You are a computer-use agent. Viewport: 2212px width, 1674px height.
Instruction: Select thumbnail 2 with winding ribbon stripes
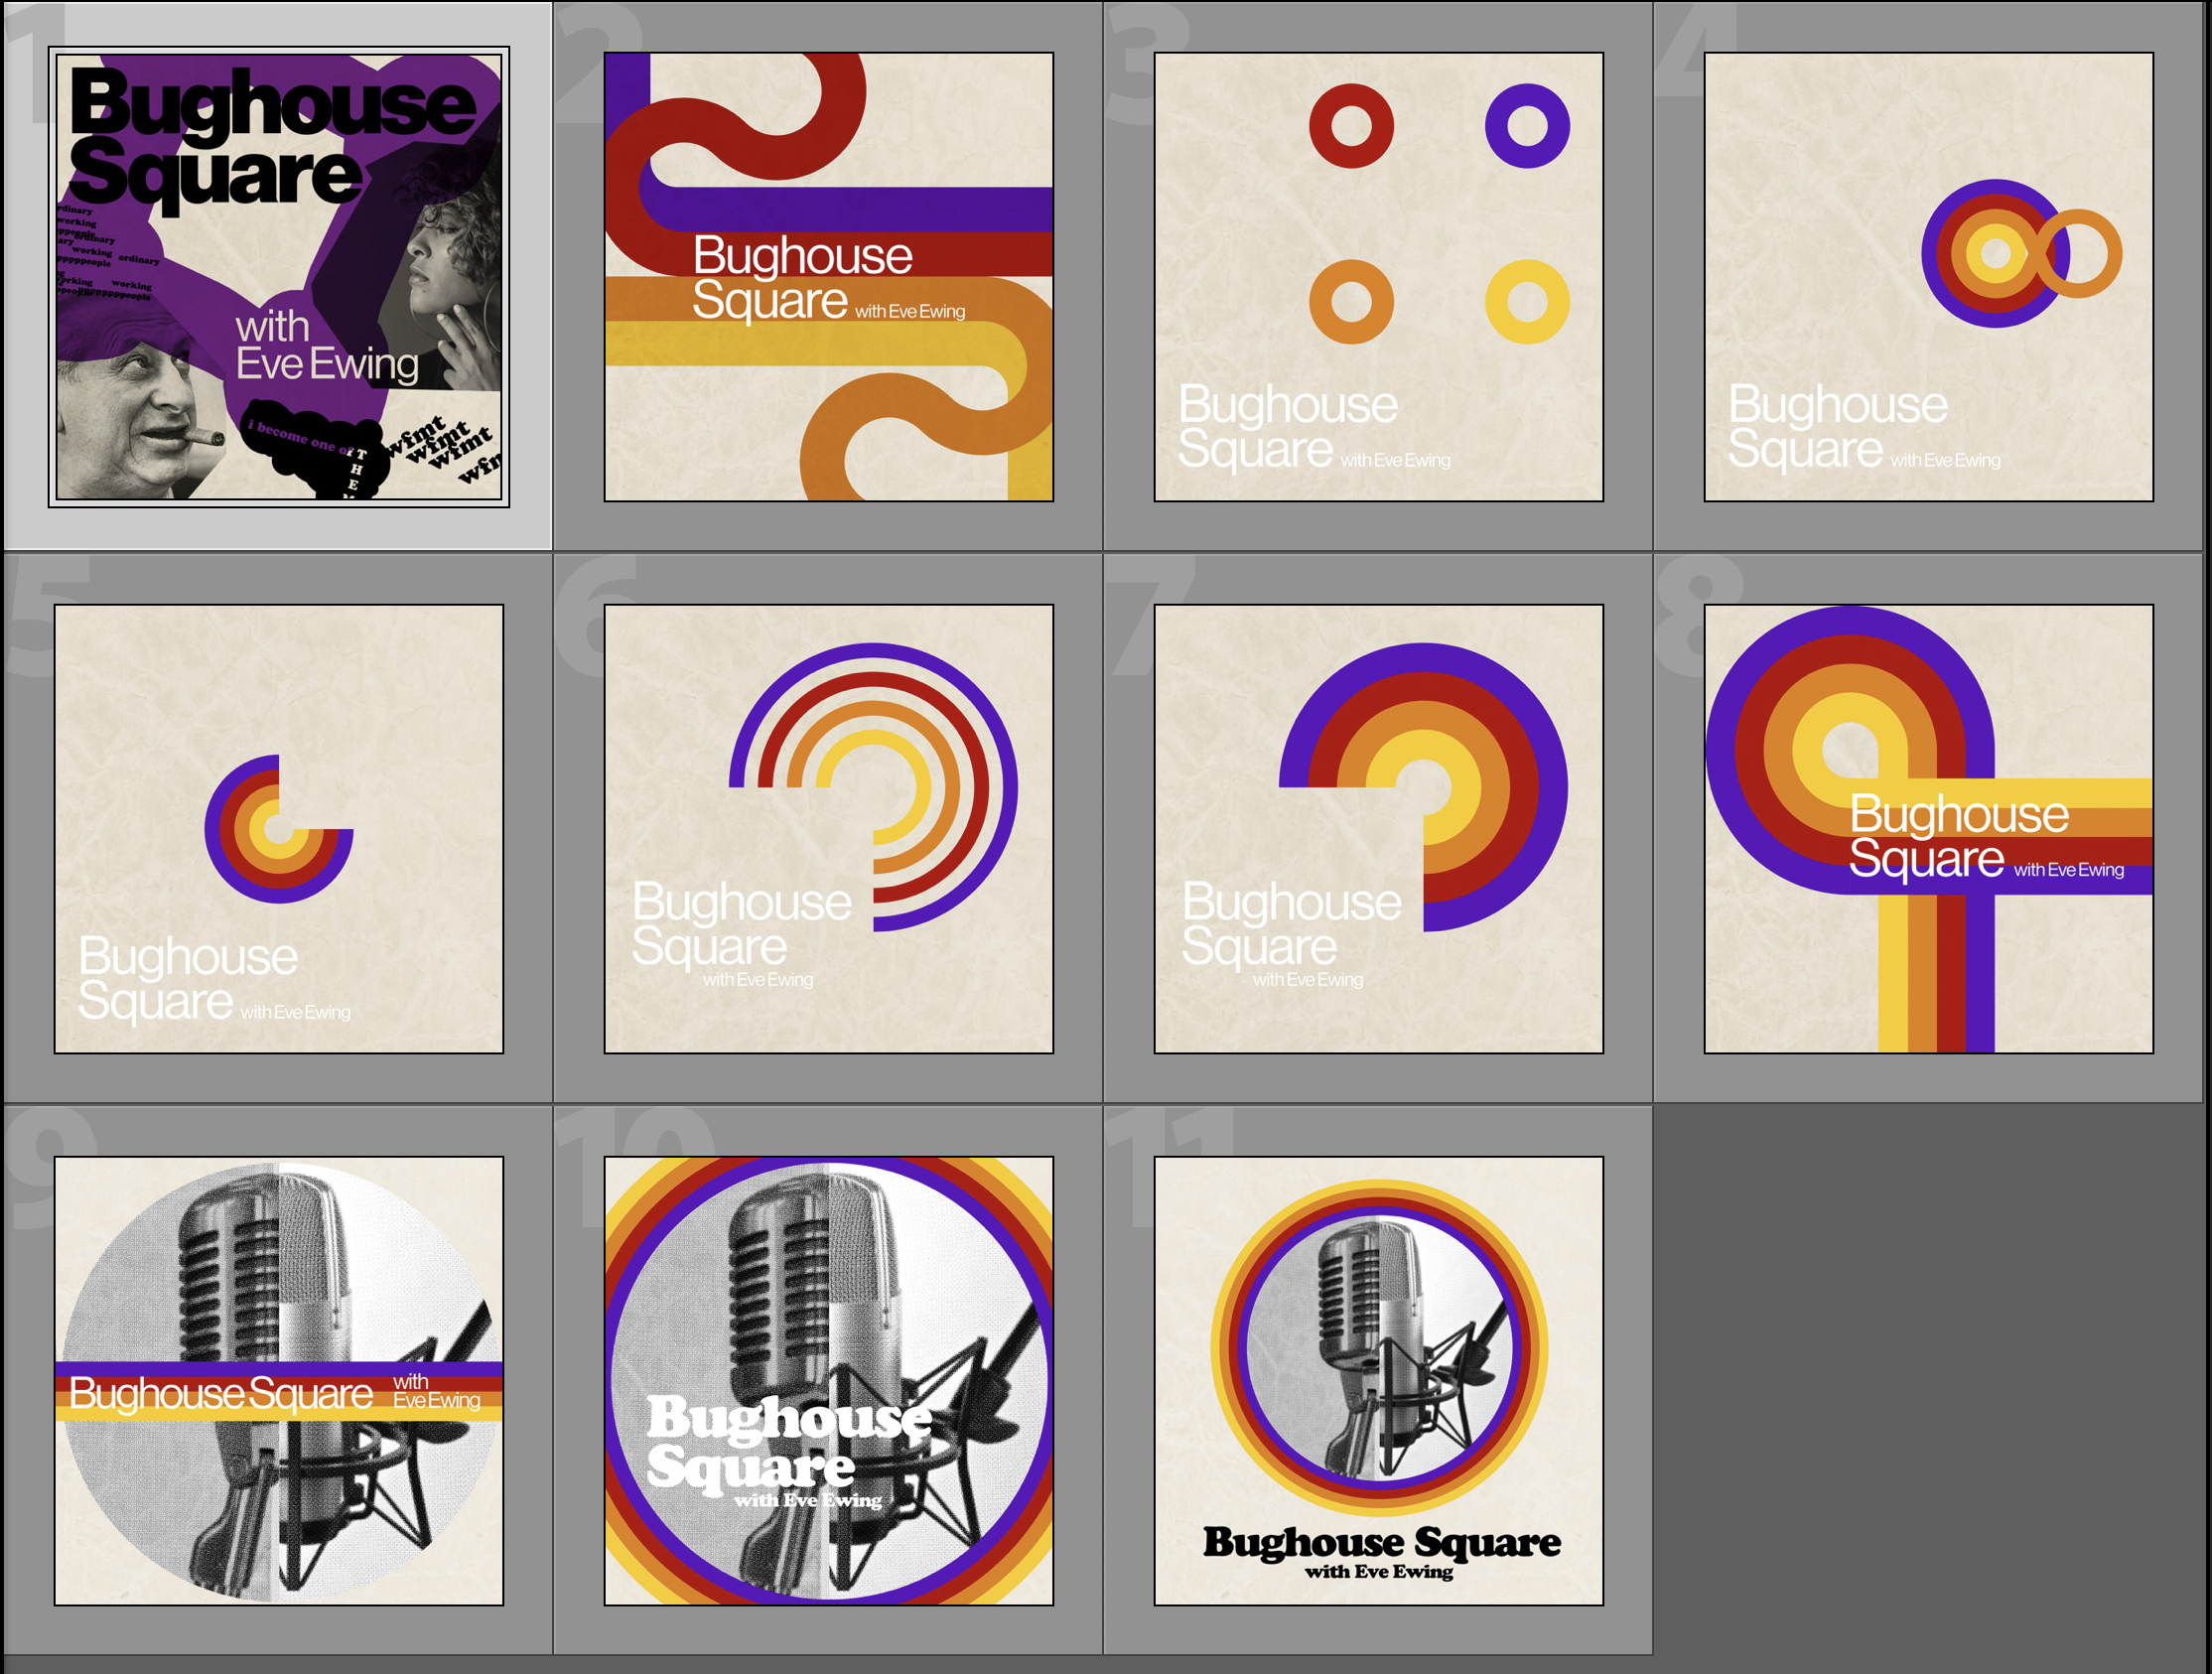[x=829, y=277]
